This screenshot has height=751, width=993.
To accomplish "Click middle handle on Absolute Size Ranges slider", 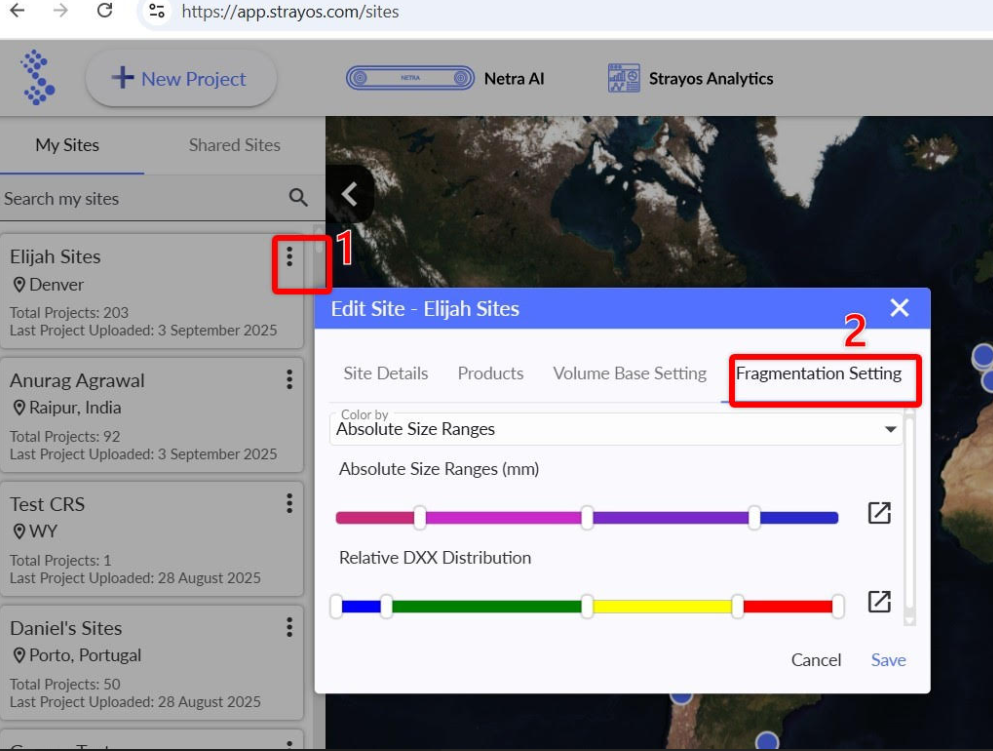I will [587, 517].
